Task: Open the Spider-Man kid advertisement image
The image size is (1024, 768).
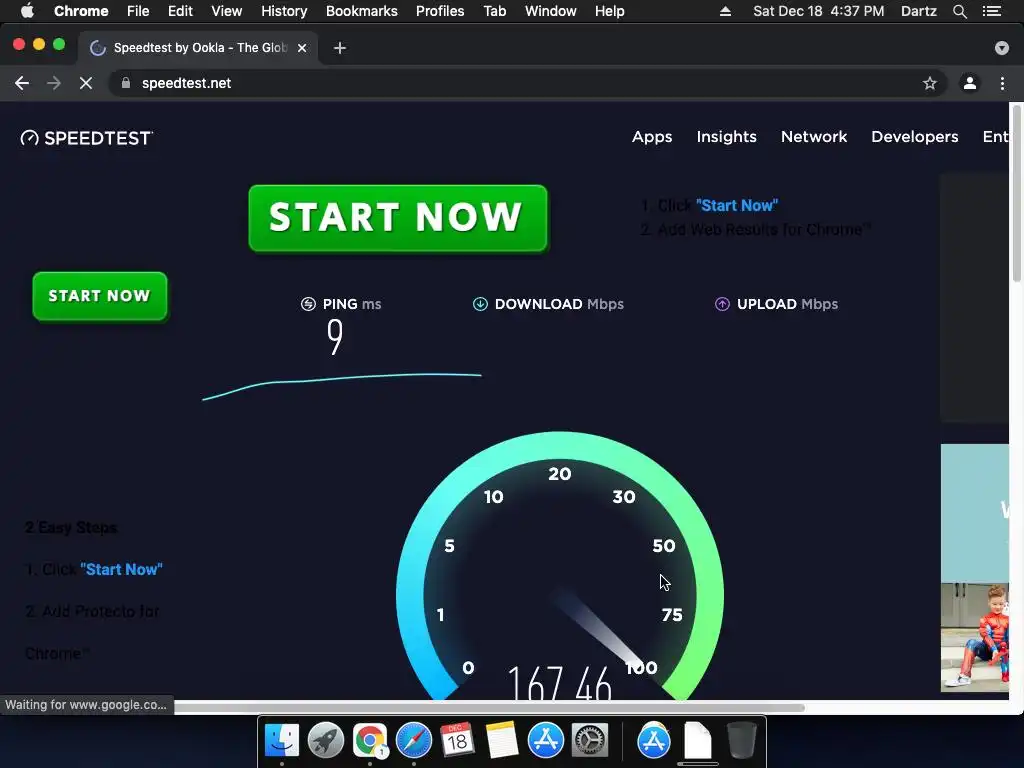Action: pos(975,637)
